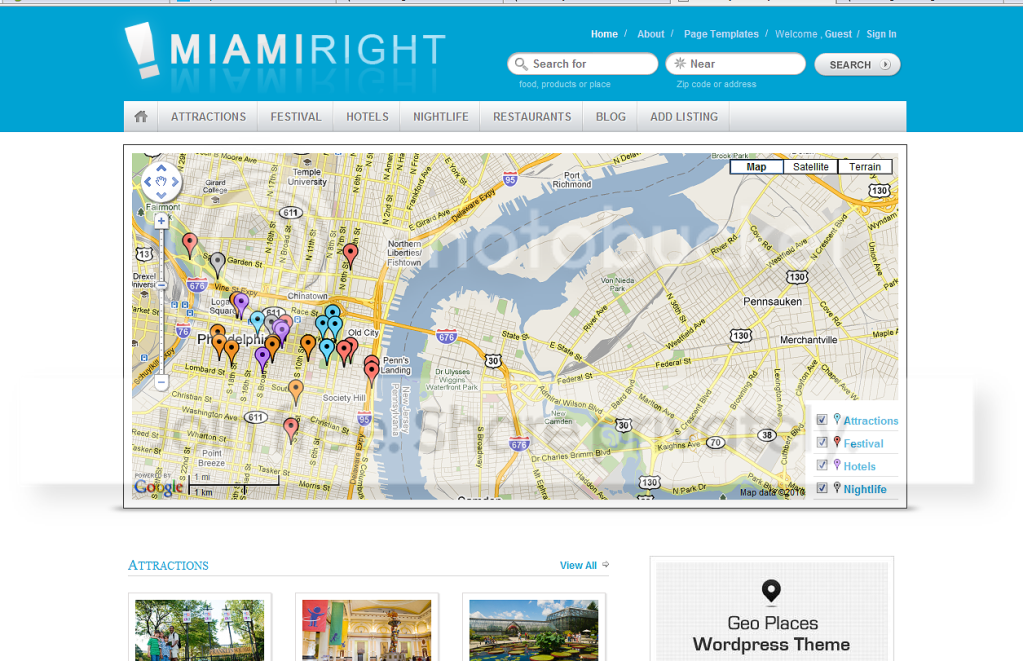Click the Hotels legend label
This screenshot has height=661, width=1023.
[859, 467]
